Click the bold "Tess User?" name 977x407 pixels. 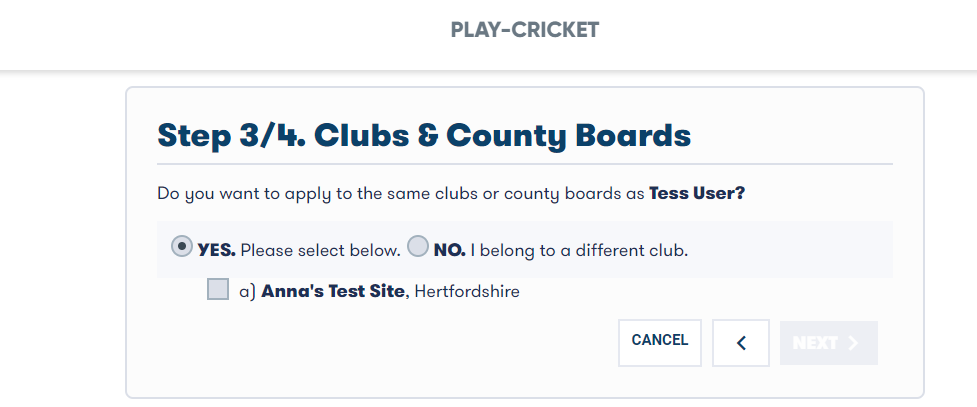(x=697, y=193)
